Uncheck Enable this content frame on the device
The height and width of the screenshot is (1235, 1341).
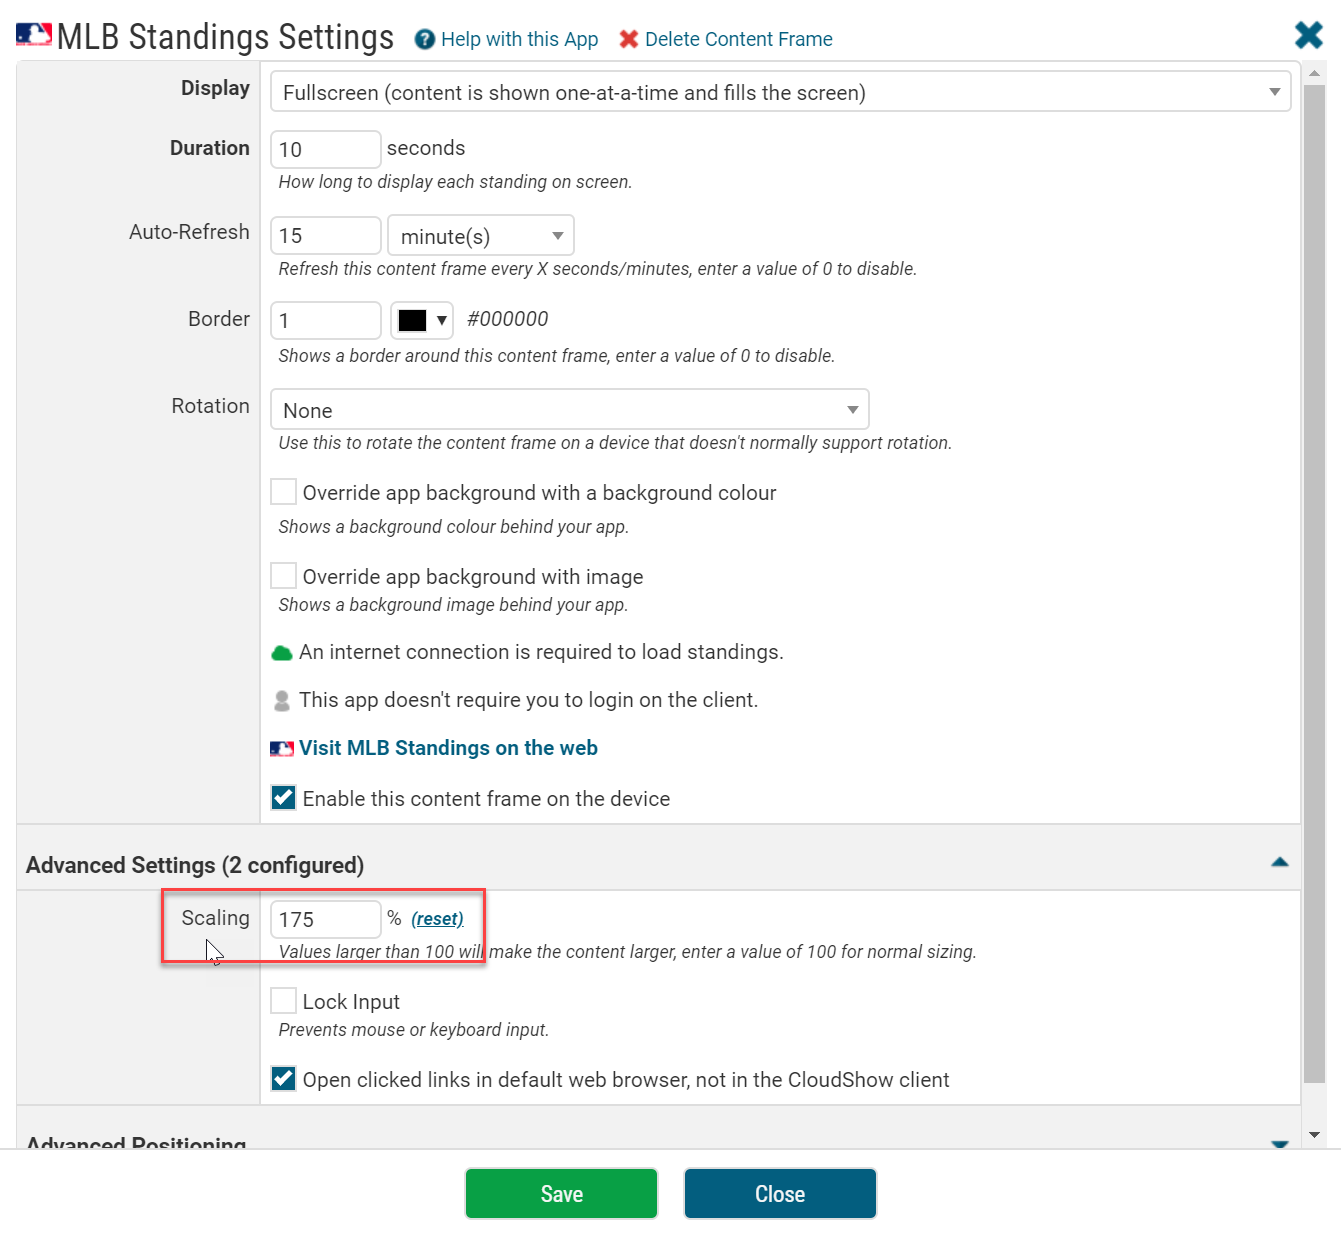point(284,798)
